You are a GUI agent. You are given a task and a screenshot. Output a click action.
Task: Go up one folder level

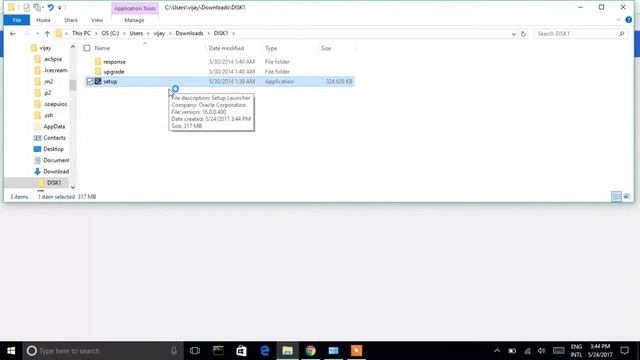click(x=47, y=33)
